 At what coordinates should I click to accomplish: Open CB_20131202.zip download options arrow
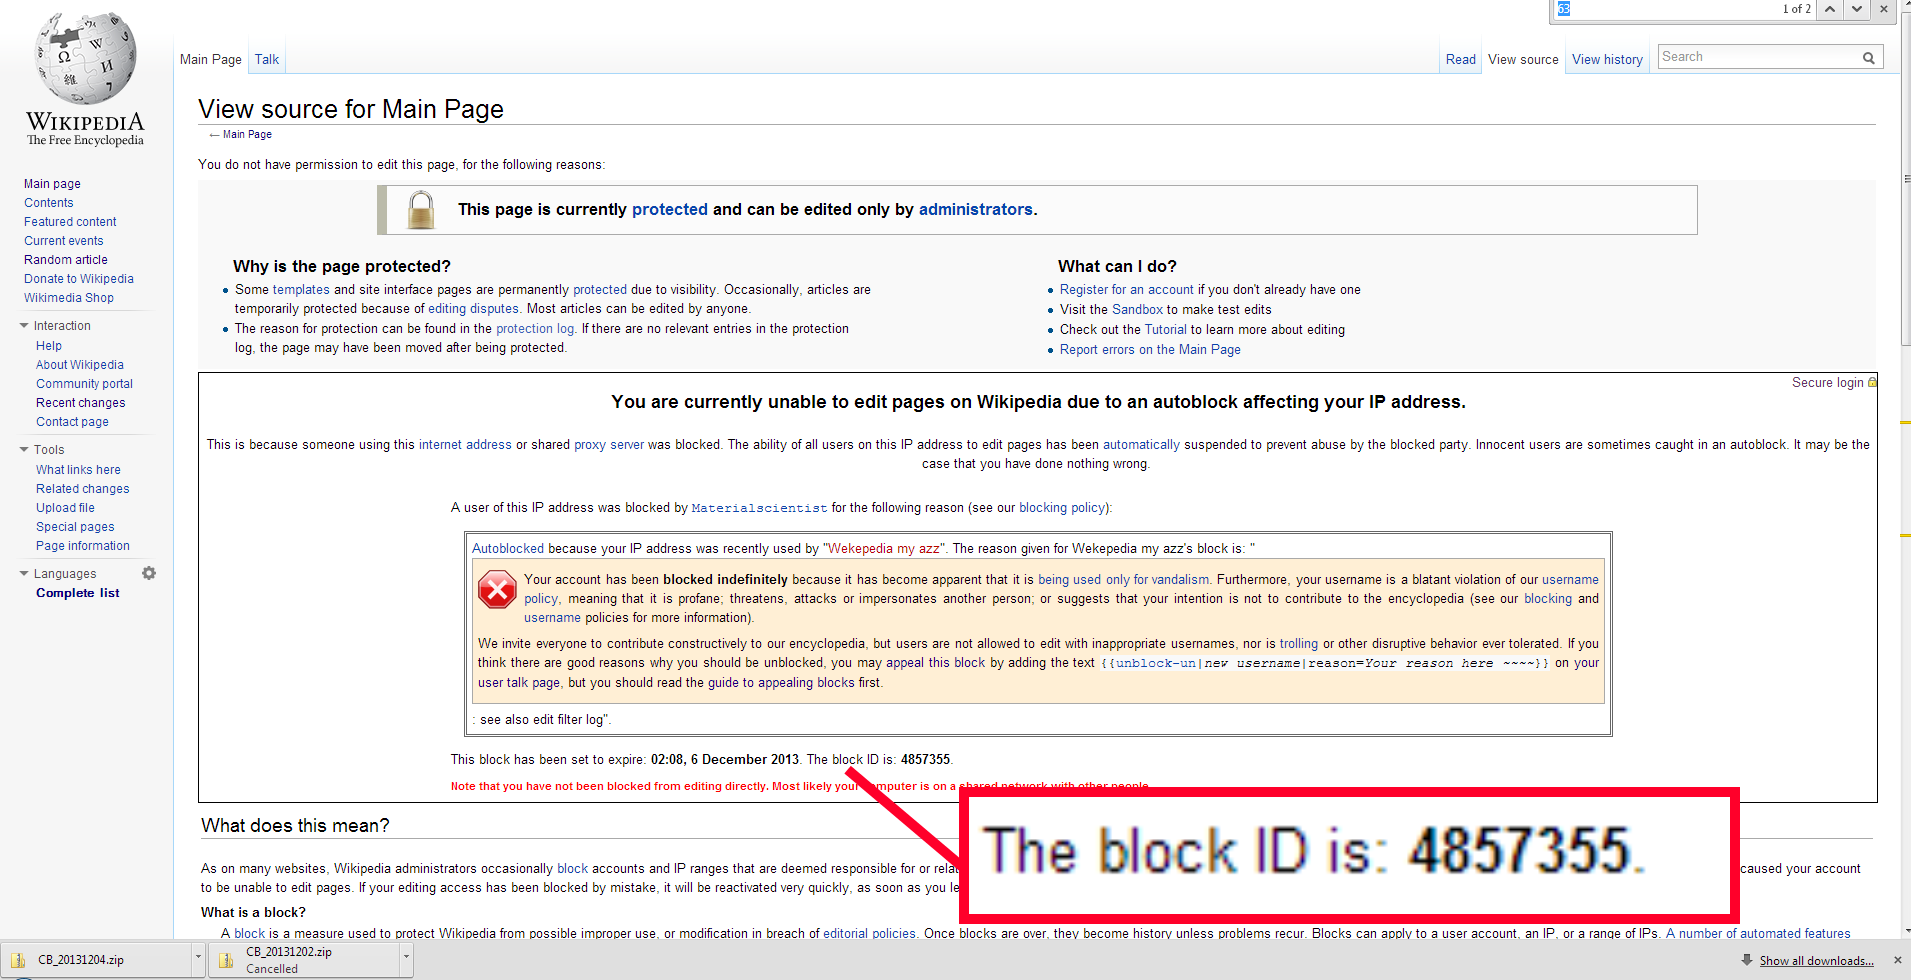pyautogui.click(x=406, y=958)
